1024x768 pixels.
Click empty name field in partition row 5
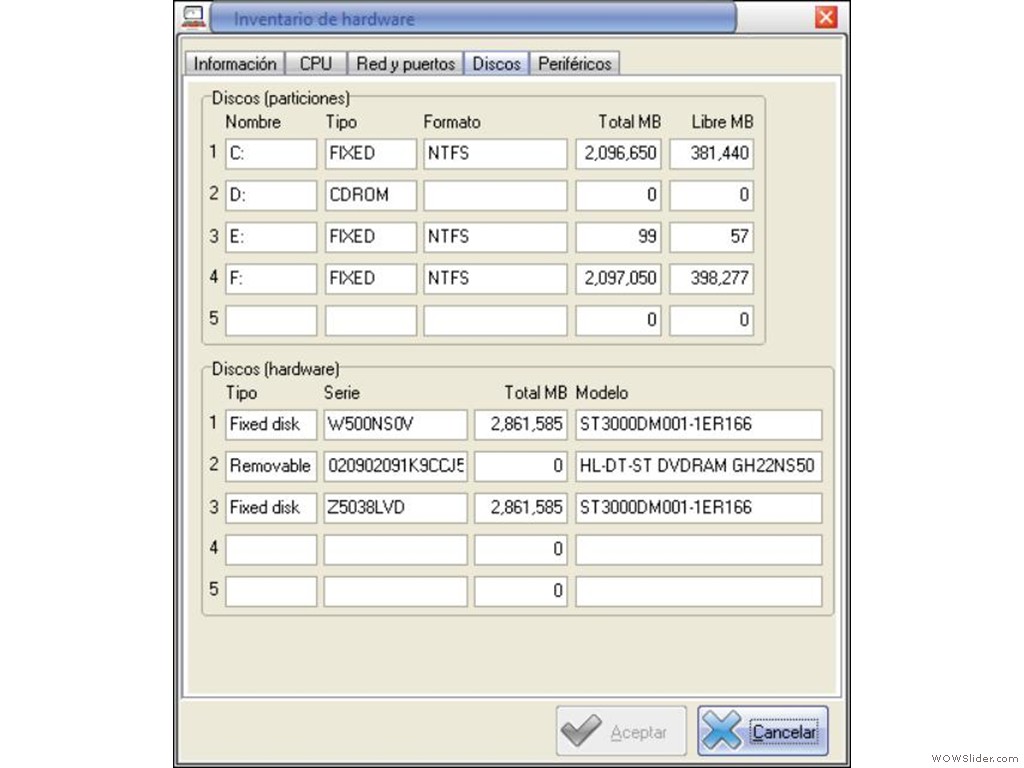tap(271, 321)
